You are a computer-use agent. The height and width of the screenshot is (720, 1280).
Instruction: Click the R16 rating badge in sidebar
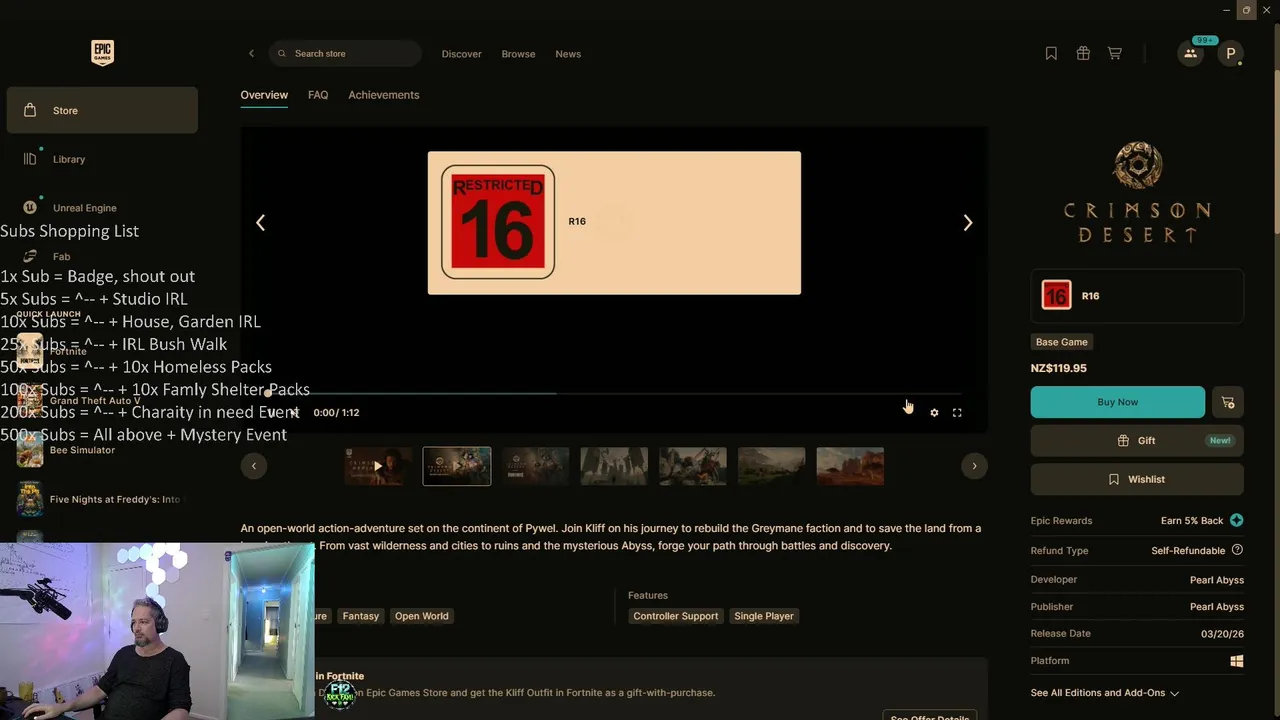[x=1057, y=295]
